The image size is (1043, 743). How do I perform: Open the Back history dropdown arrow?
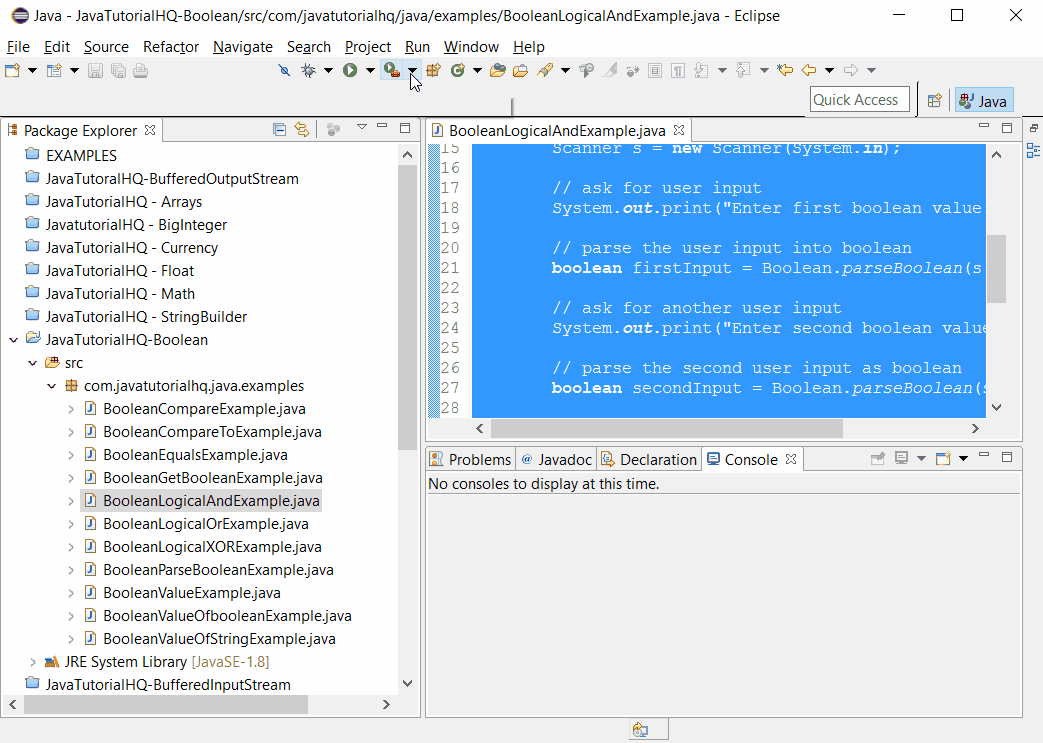[x=829, y=71]
